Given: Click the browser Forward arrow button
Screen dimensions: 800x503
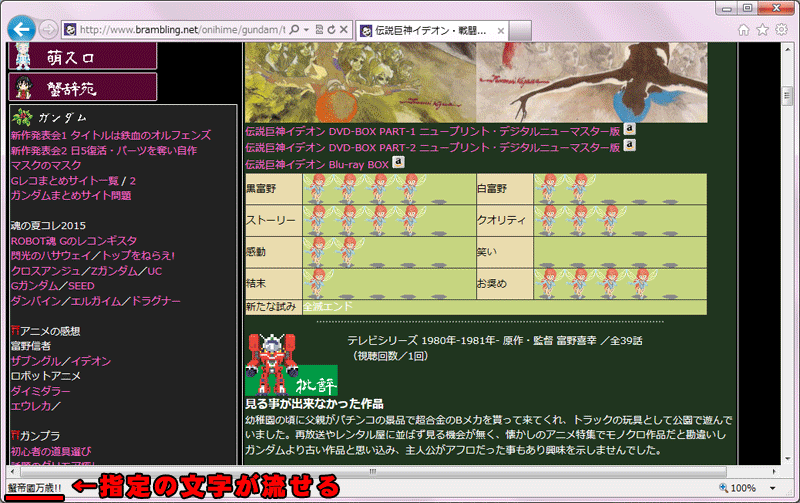Looking at the screenshot, I should point(48,30).
